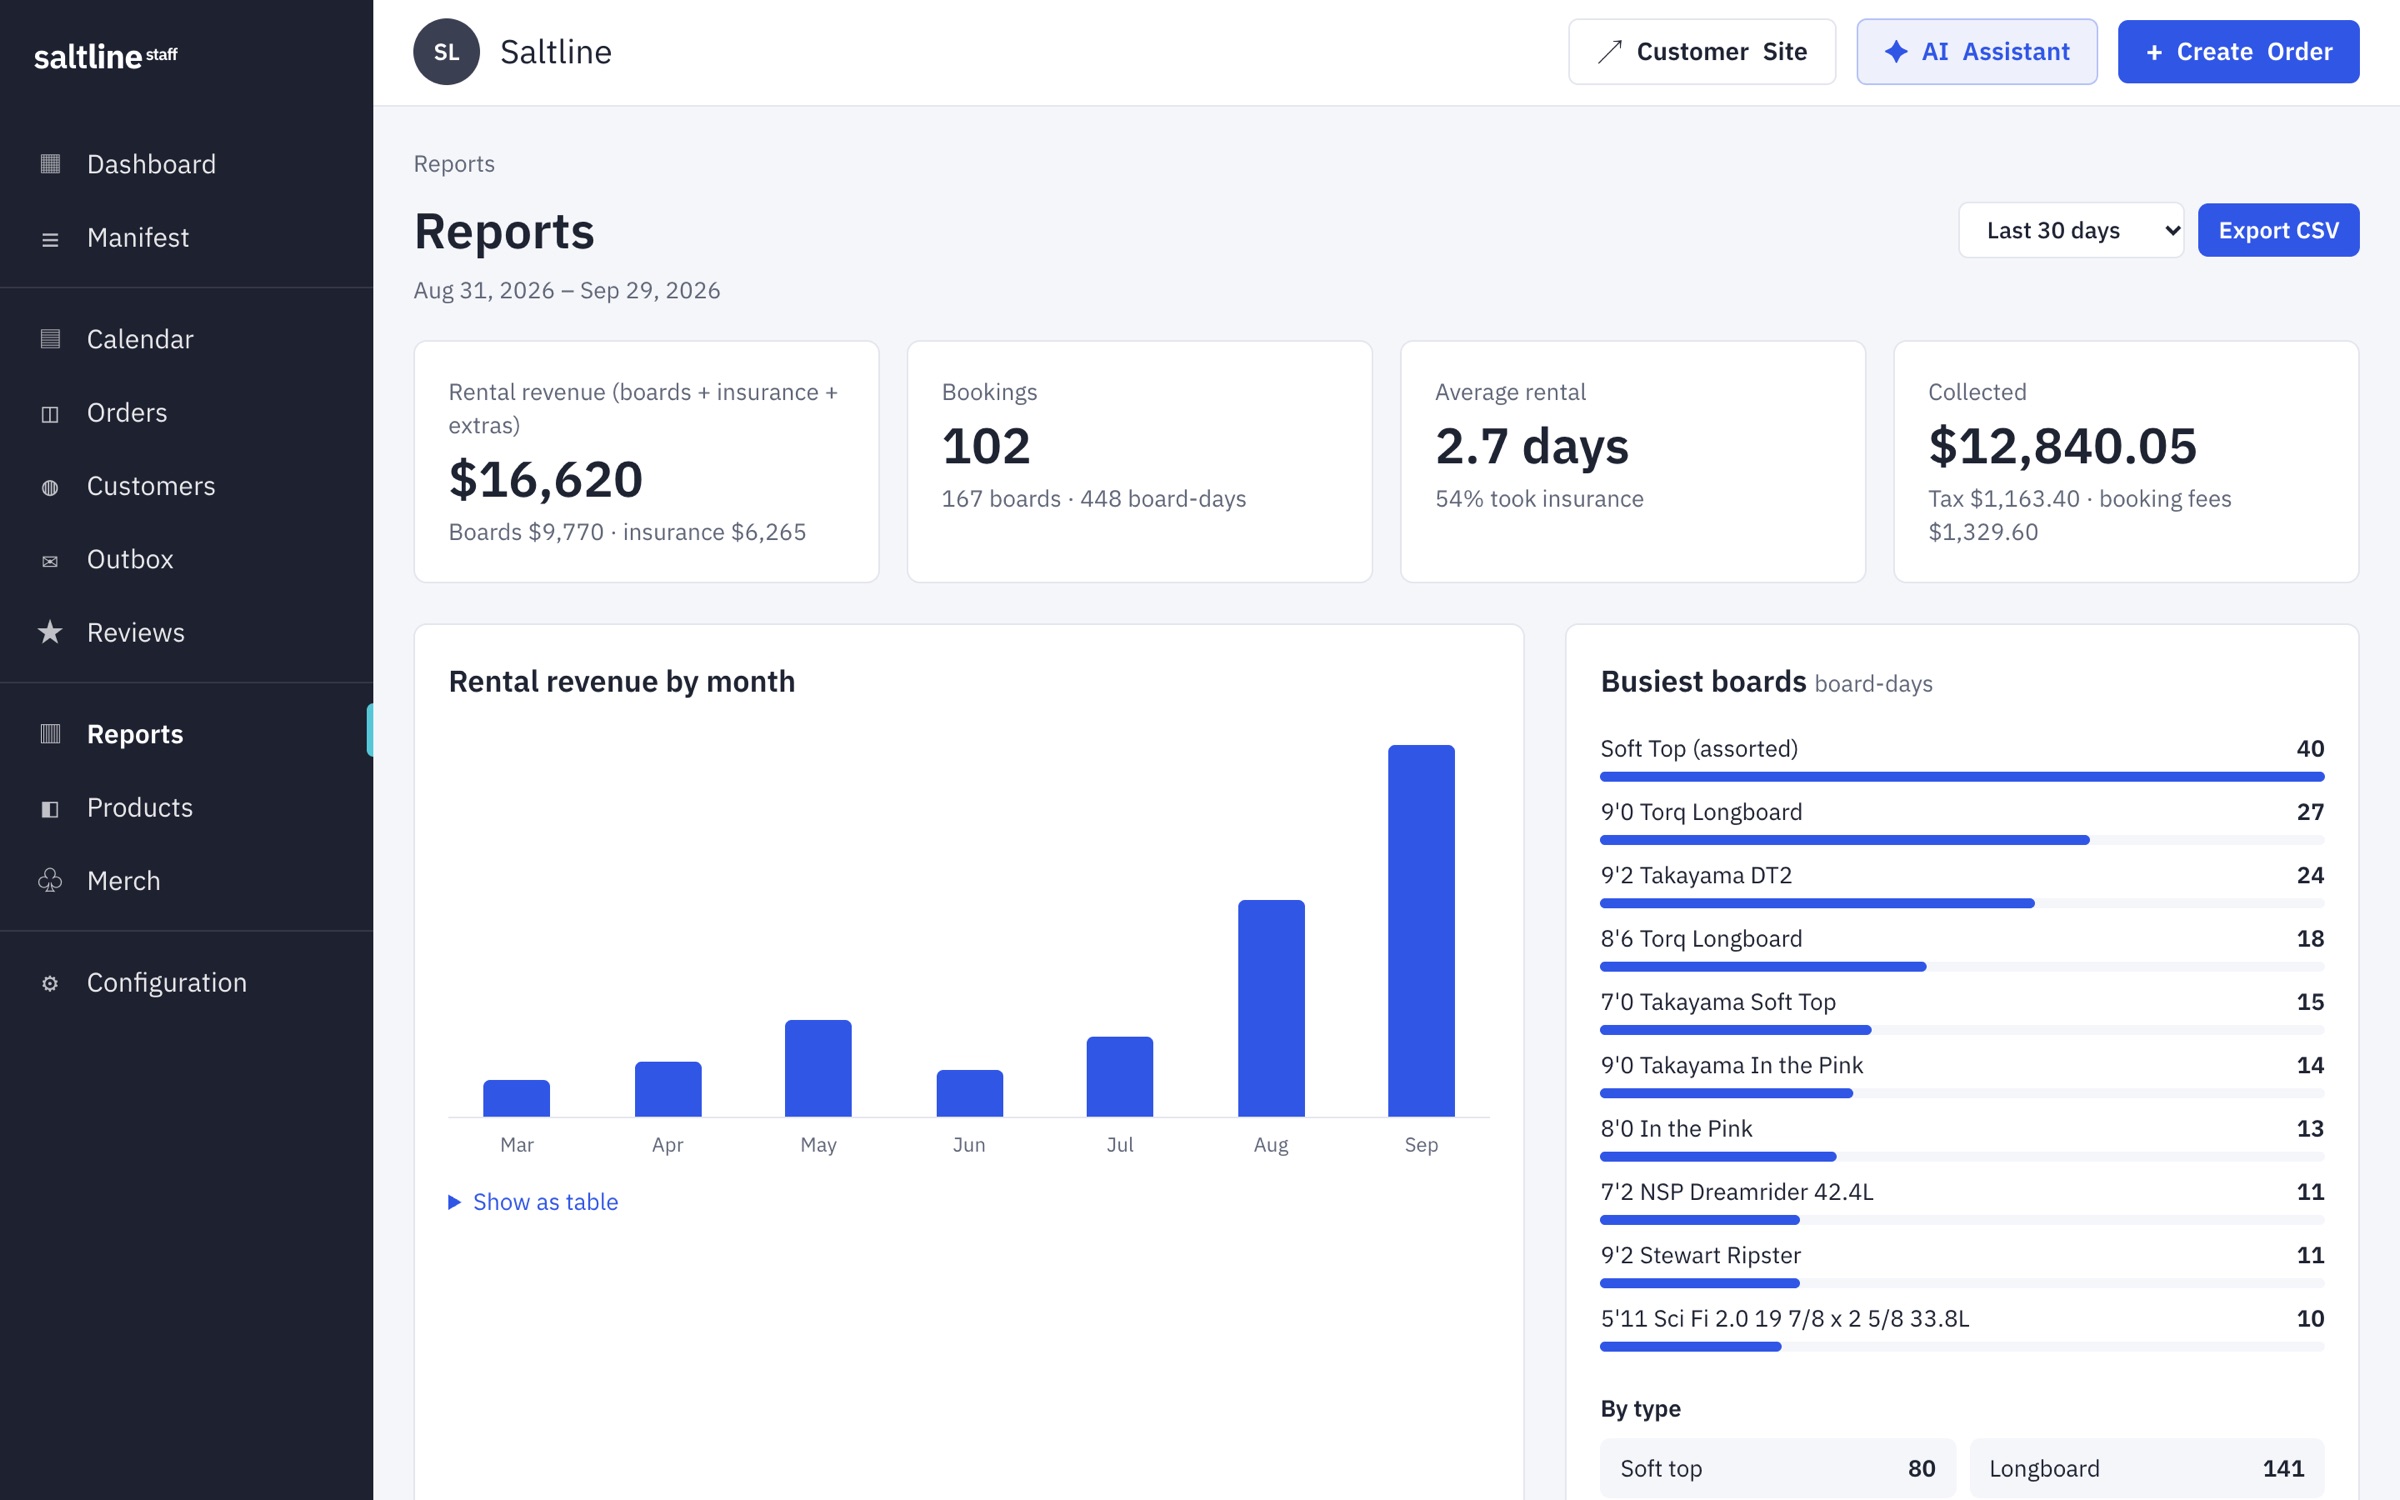Image resolution: width=2400 pixels, height=1500 pixels.
Task: Click the Merch club icon
Action: click(50, 881)
